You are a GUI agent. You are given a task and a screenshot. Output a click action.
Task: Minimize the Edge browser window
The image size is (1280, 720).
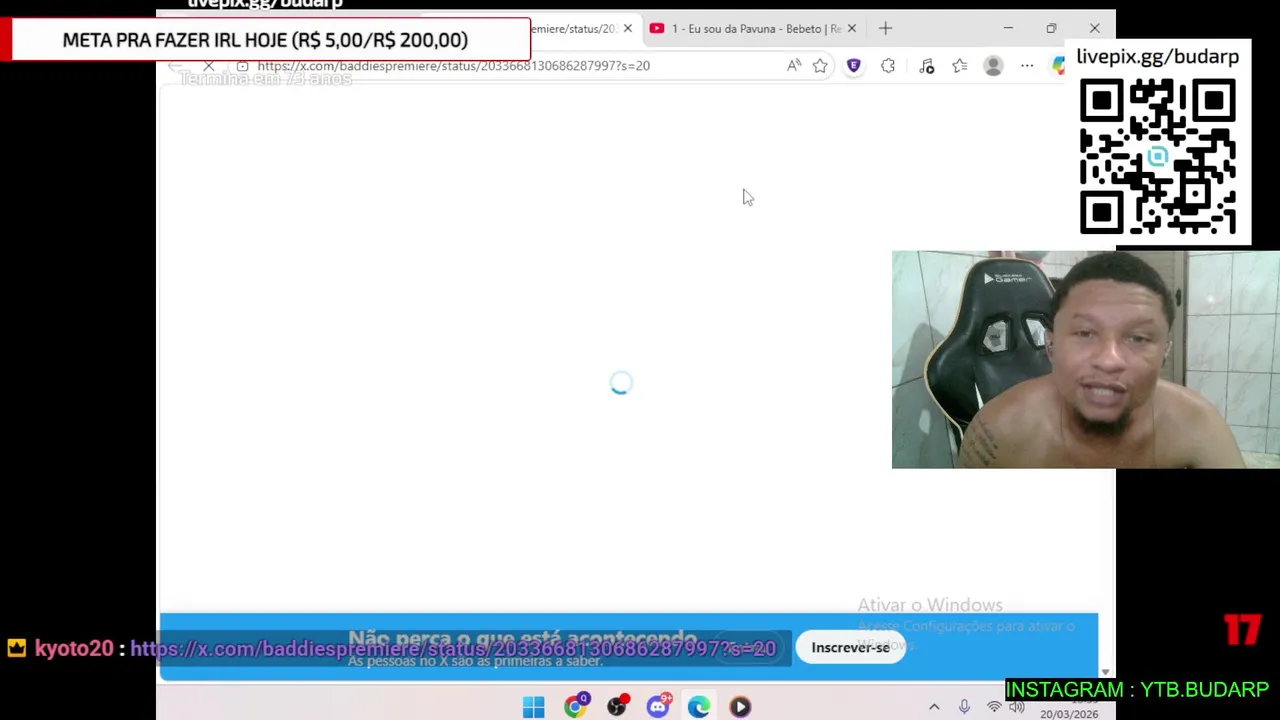(1008, 29)
